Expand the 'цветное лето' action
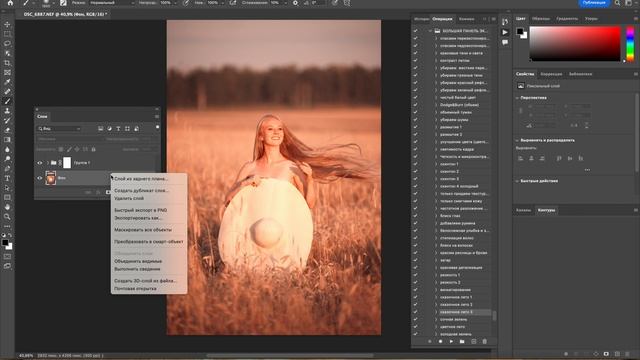 click(x=436, y=327)
